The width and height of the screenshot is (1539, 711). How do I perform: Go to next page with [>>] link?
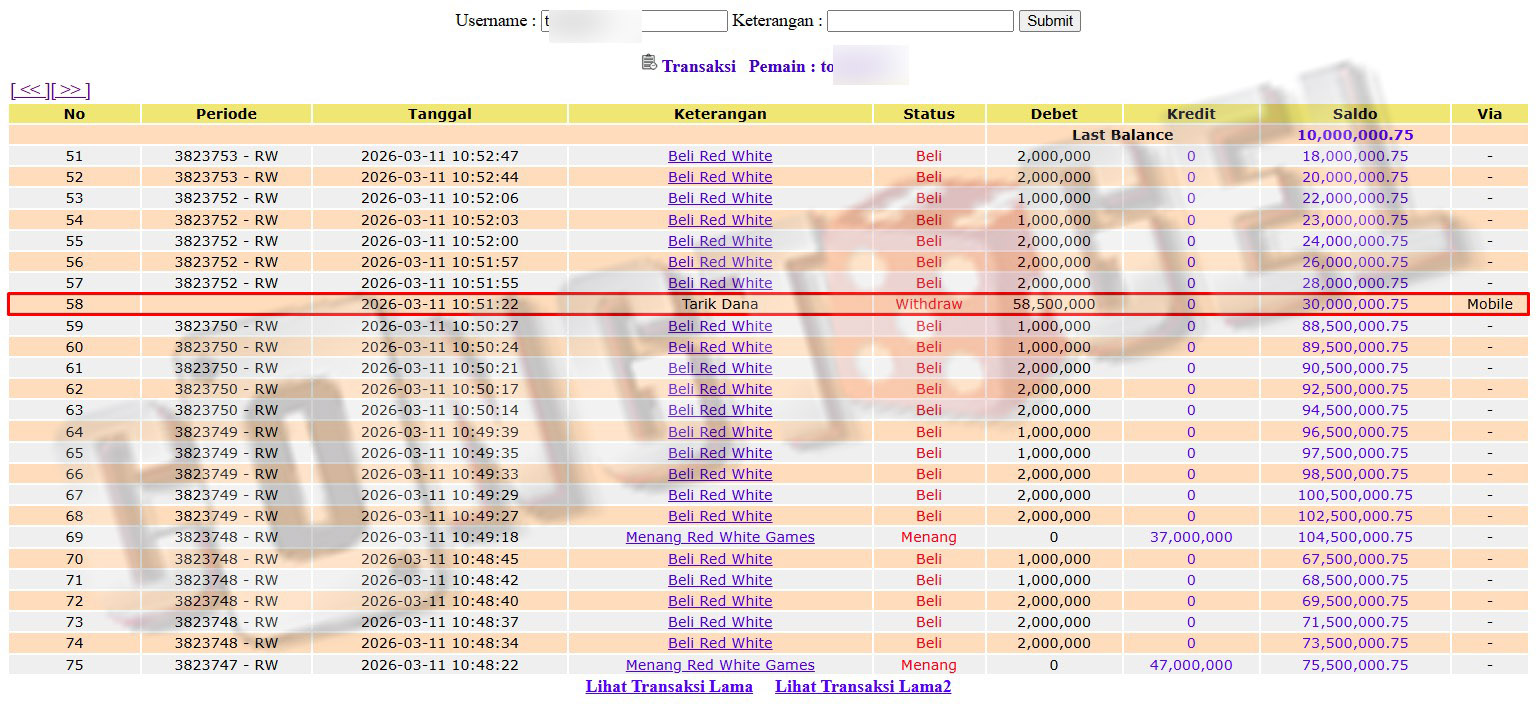(x=71, y=90)
